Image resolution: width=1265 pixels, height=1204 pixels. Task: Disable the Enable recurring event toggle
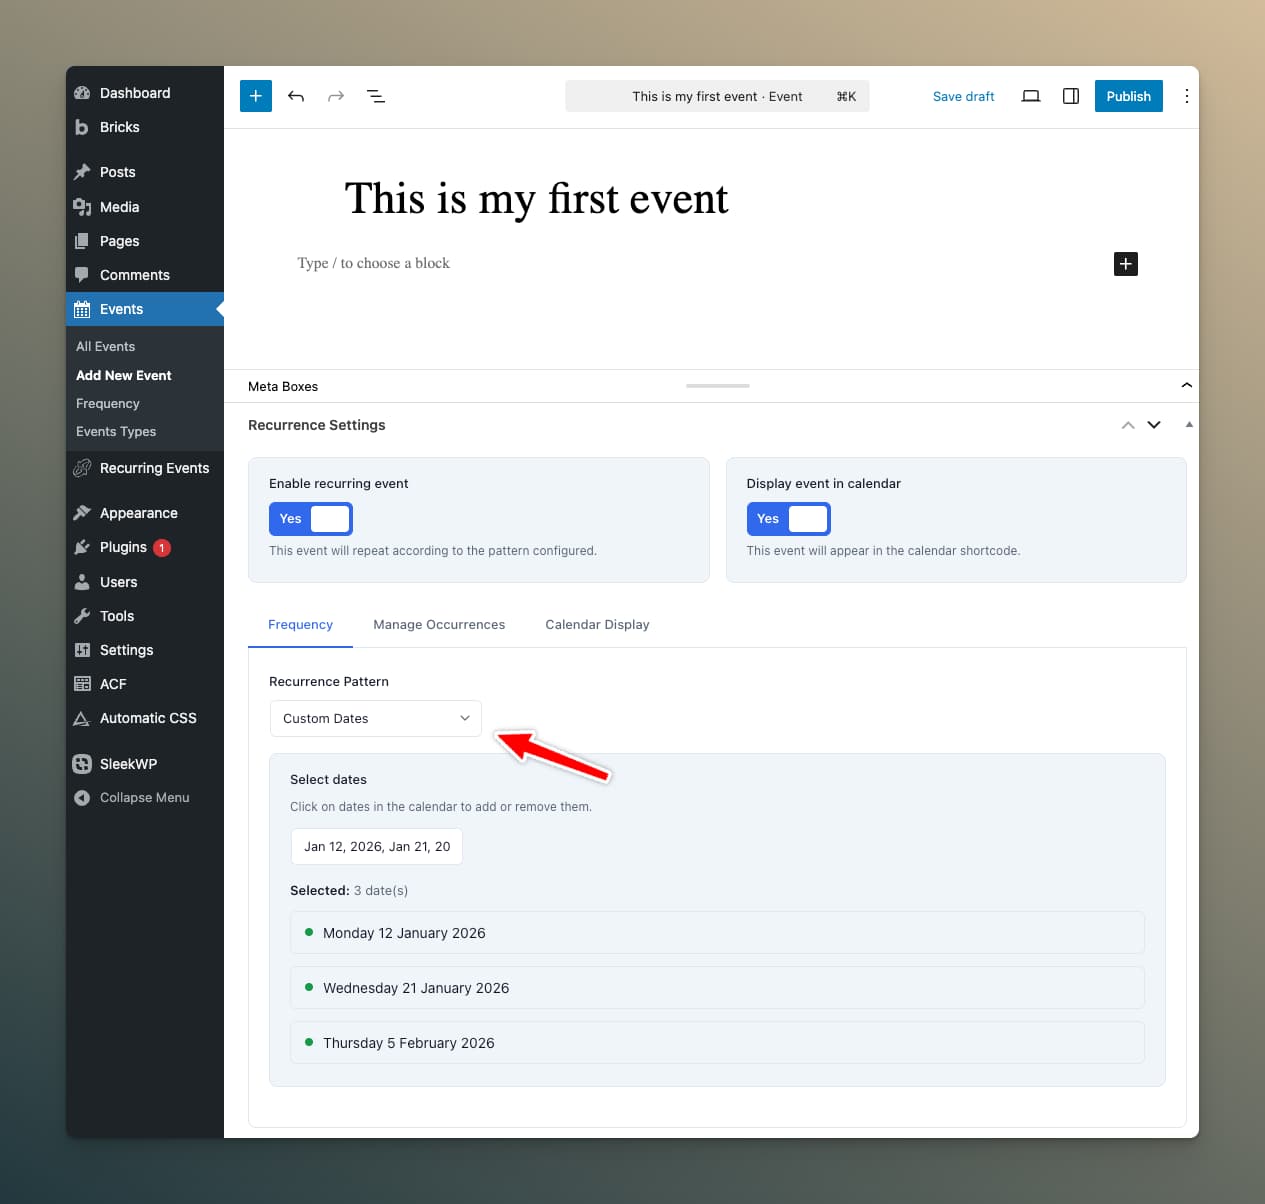[310, 518]
